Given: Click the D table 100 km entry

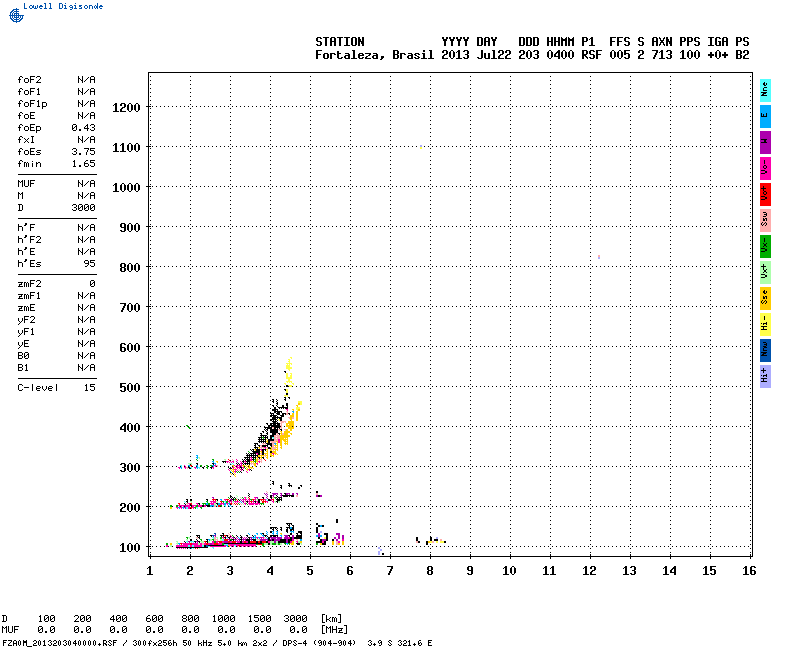Looking at the screenshot, I should pos(47,618).
